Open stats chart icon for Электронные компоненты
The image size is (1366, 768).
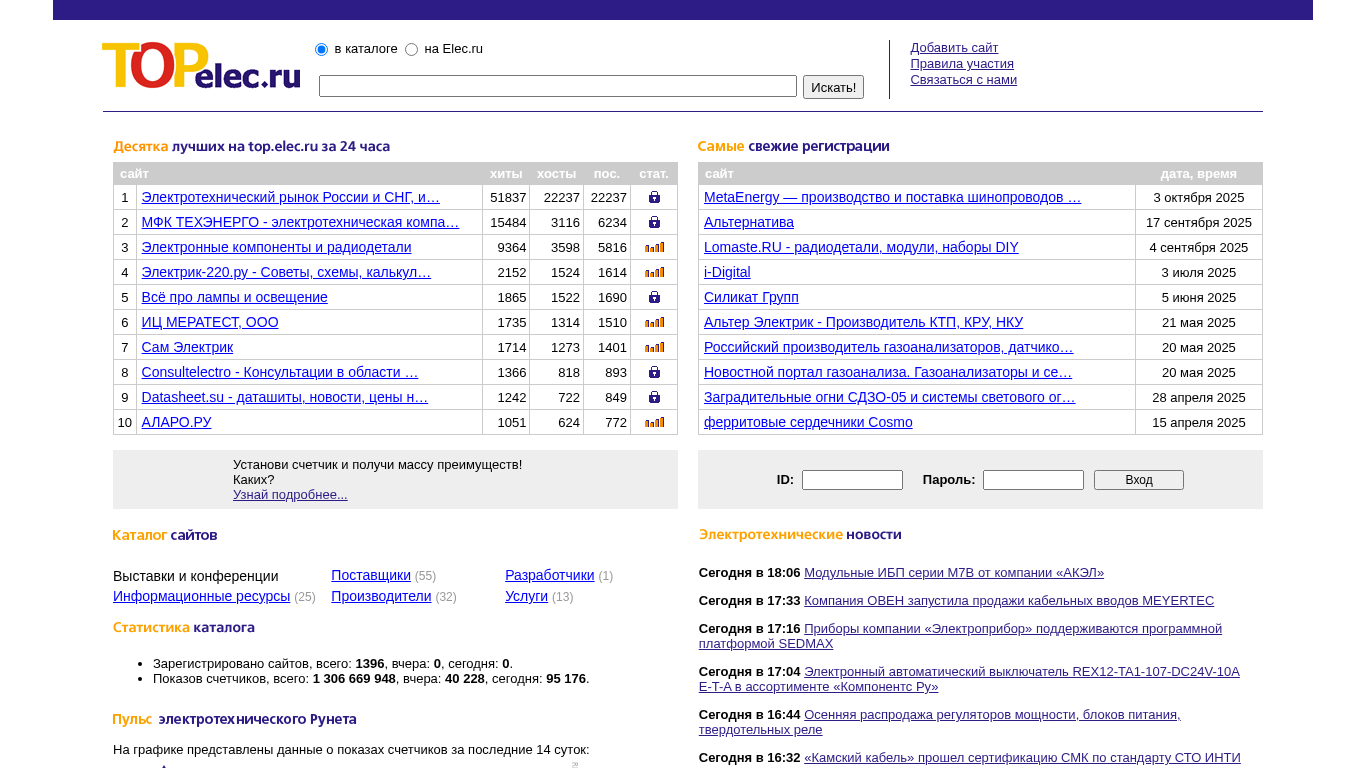[654, 247]
